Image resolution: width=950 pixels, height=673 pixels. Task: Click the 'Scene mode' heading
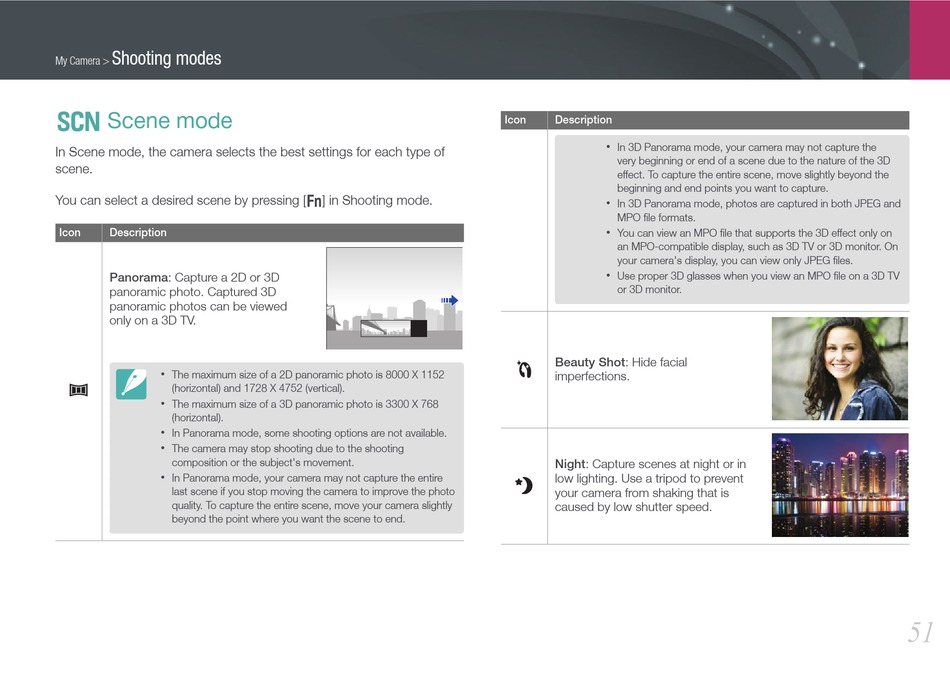170,121
